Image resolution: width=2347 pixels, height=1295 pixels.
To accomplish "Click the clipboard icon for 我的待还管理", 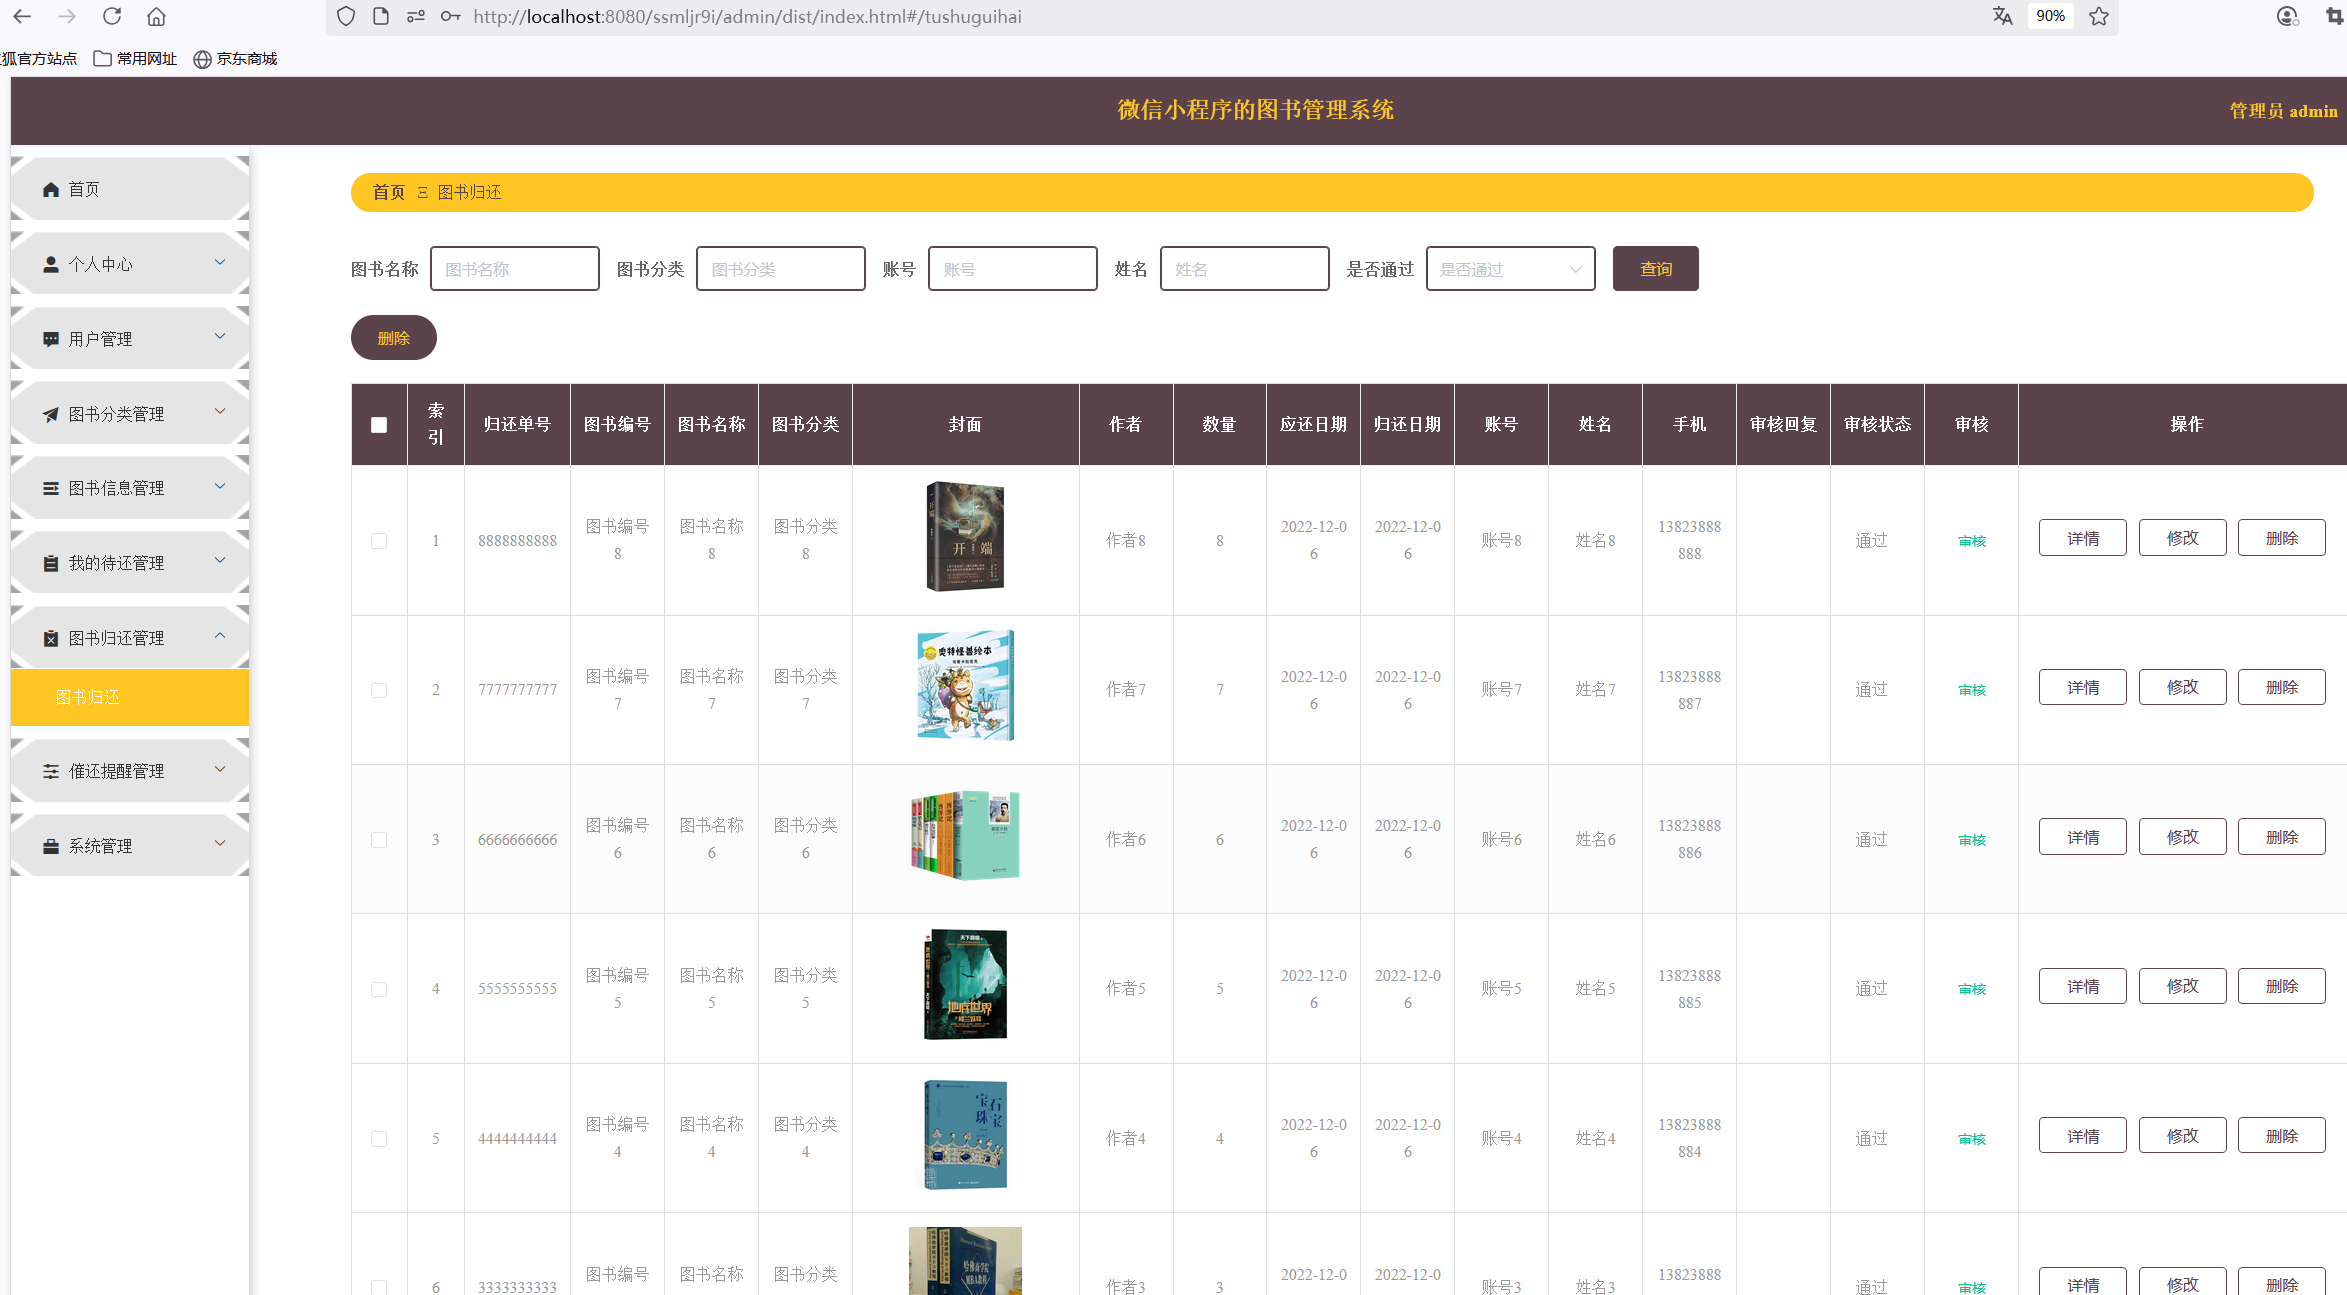I will [x=51, y=564].
